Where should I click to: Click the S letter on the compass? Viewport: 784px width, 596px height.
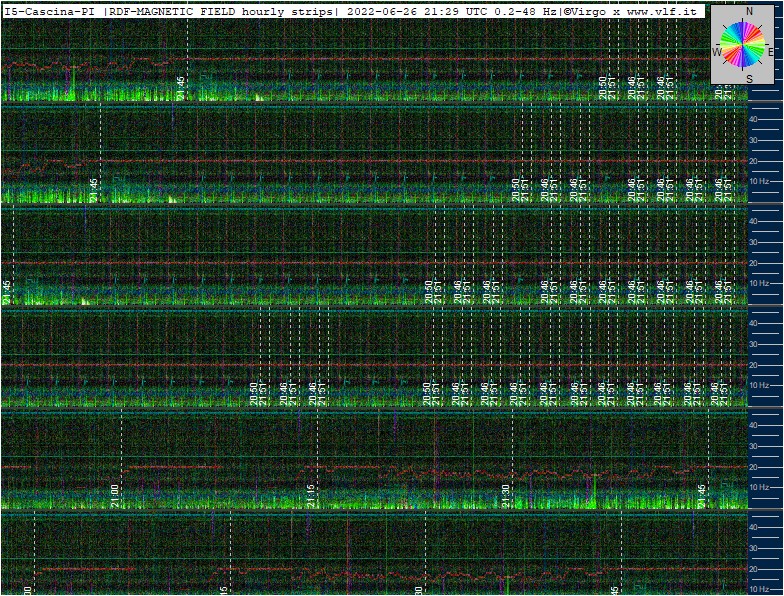click(749, 78)
